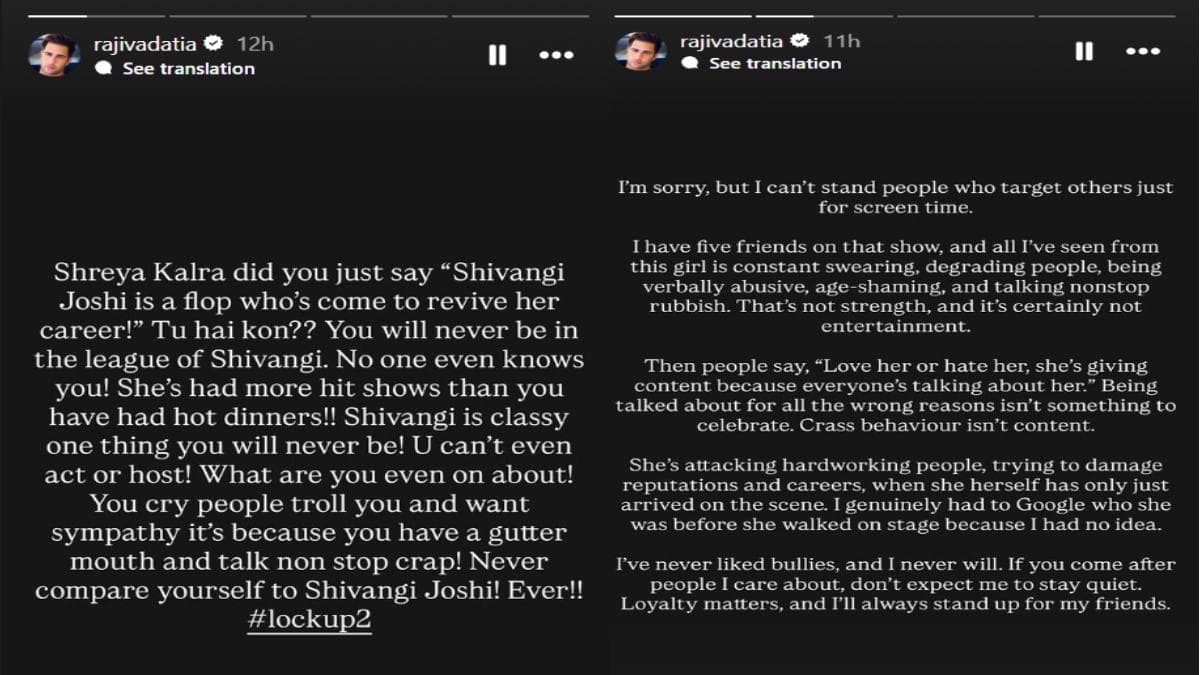Click verified badge on the 11h story
This screenshot has width=1200, height=675.
coord(800,40)
